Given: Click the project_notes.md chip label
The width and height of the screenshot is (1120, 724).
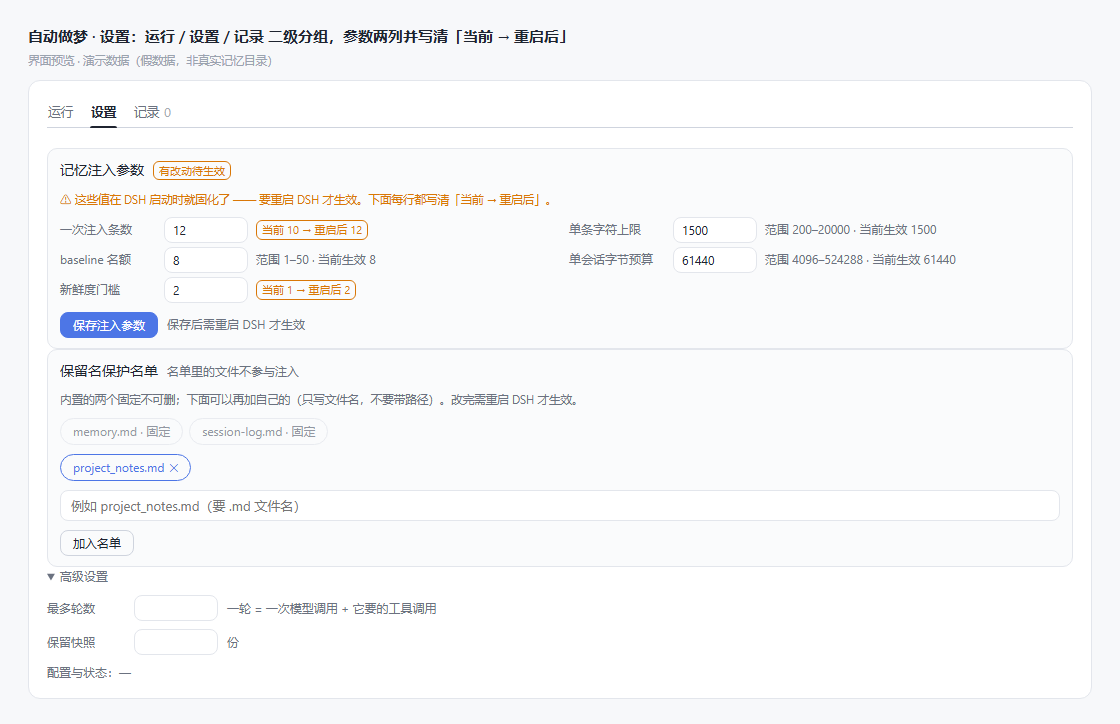Looking at the screenshot, I should point(119,468).
